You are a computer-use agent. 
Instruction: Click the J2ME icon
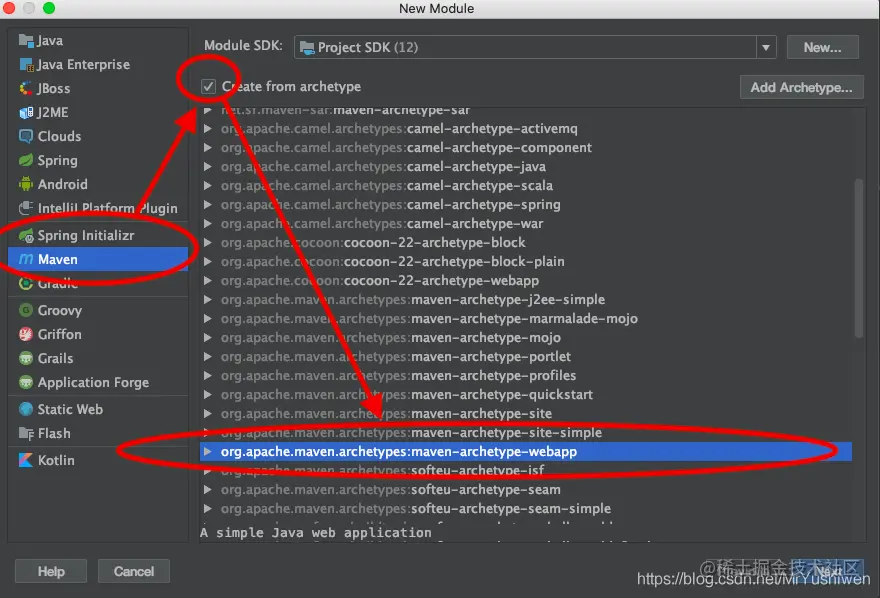(26, 113)
